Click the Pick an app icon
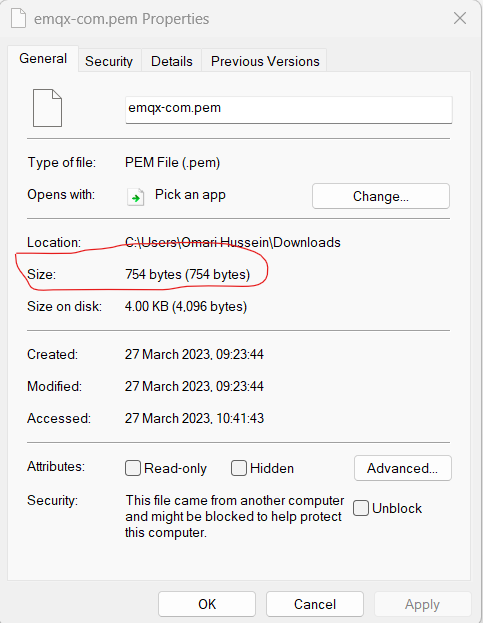483x623 pixels. pyautogui.click(x=135, y=197)
